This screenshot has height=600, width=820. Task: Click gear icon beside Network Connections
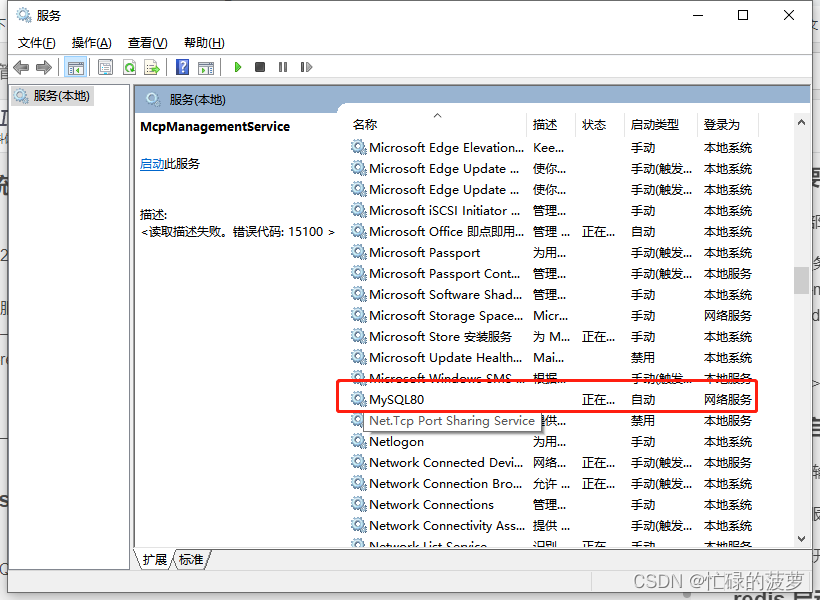[358, 504]
